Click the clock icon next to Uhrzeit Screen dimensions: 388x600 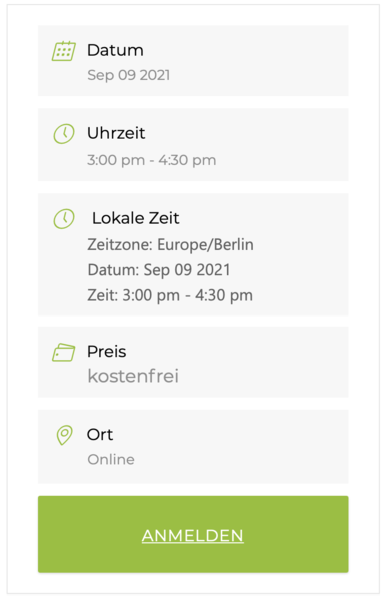(64, 134)
